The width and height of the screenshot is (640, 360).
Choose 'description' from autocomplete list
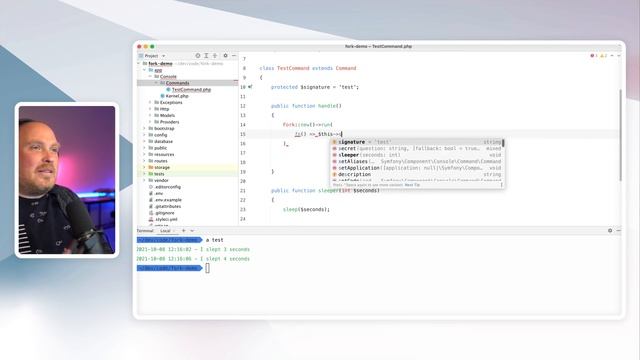417,174
